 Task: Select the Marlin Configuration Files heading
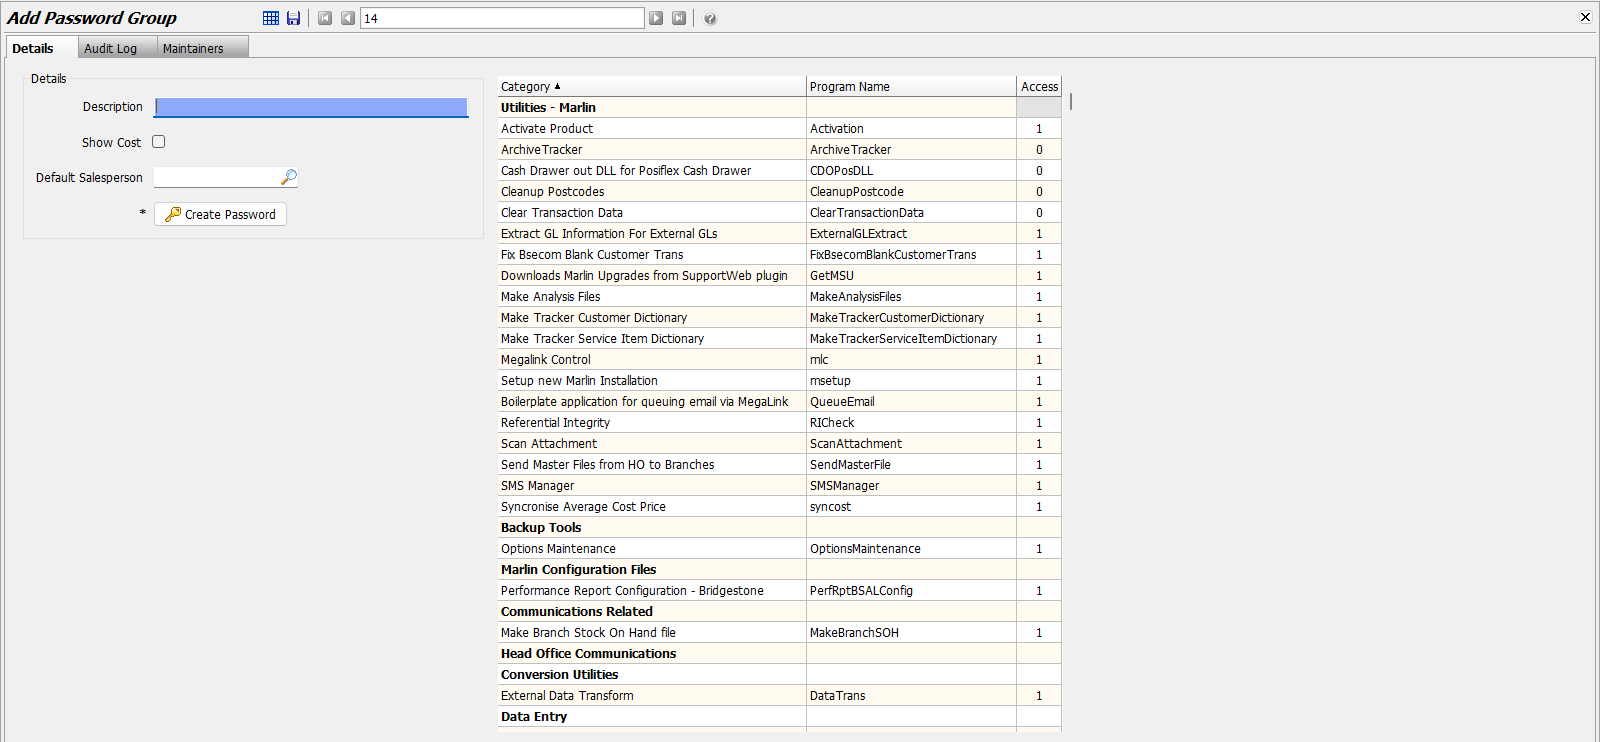click(x=779, y=569)
